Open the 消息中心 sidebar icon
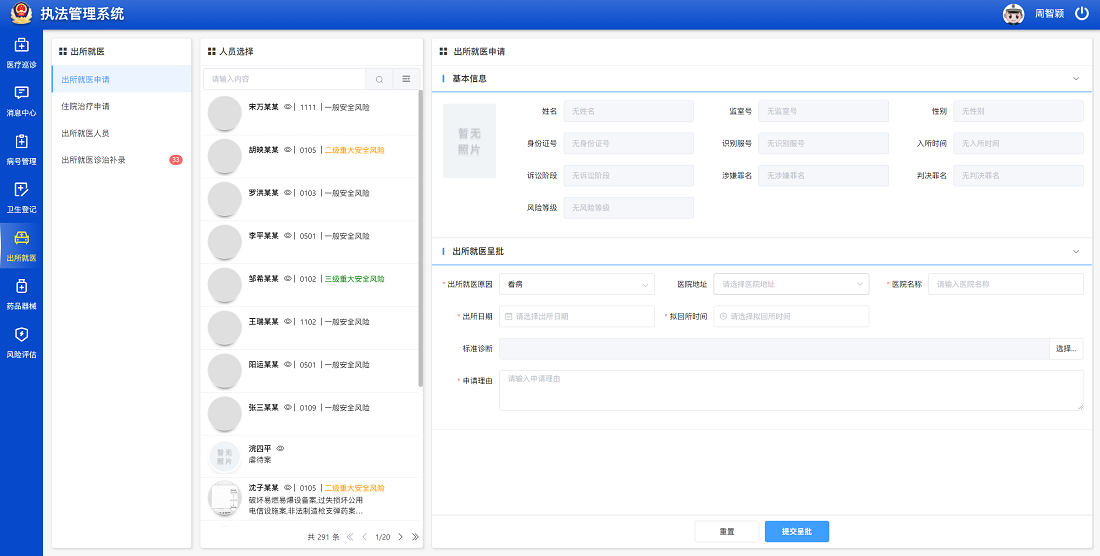The image size is (1100, 556). [21, 100]
